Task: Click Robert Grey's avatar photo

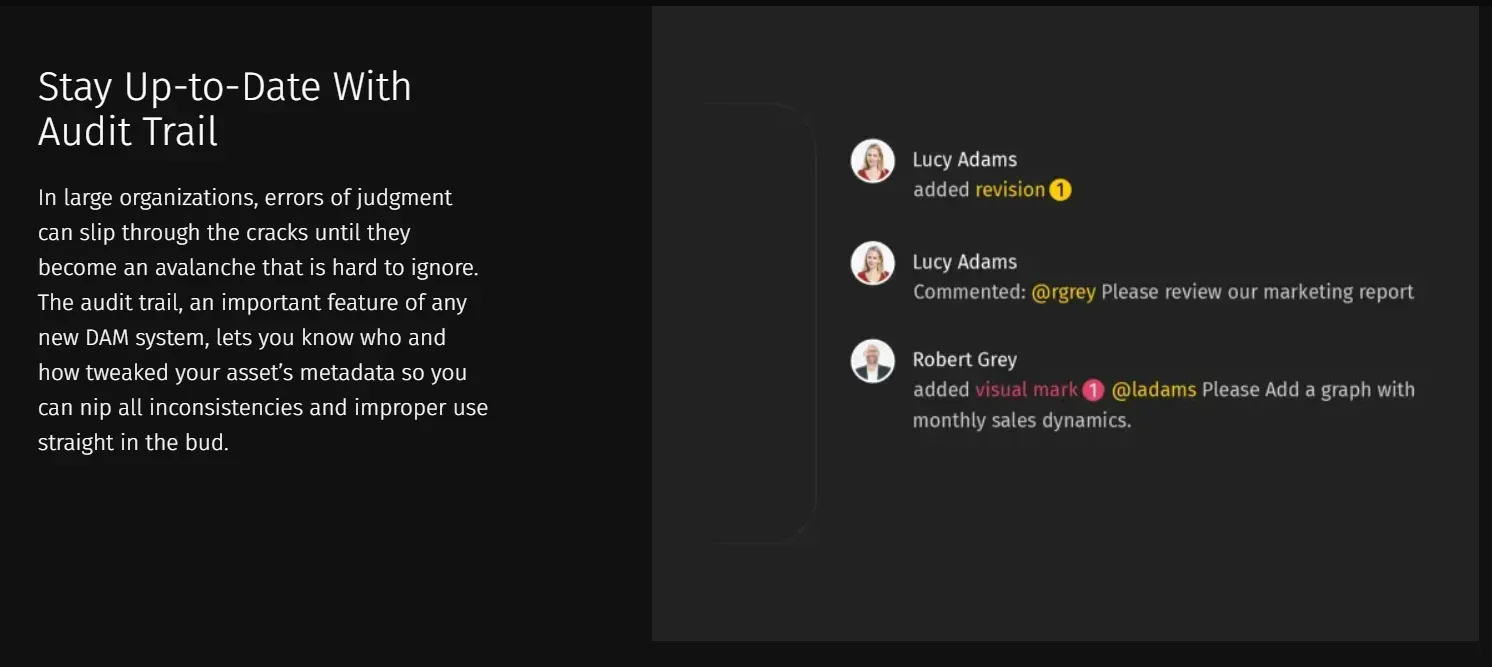Action: (x=872, y=361)
